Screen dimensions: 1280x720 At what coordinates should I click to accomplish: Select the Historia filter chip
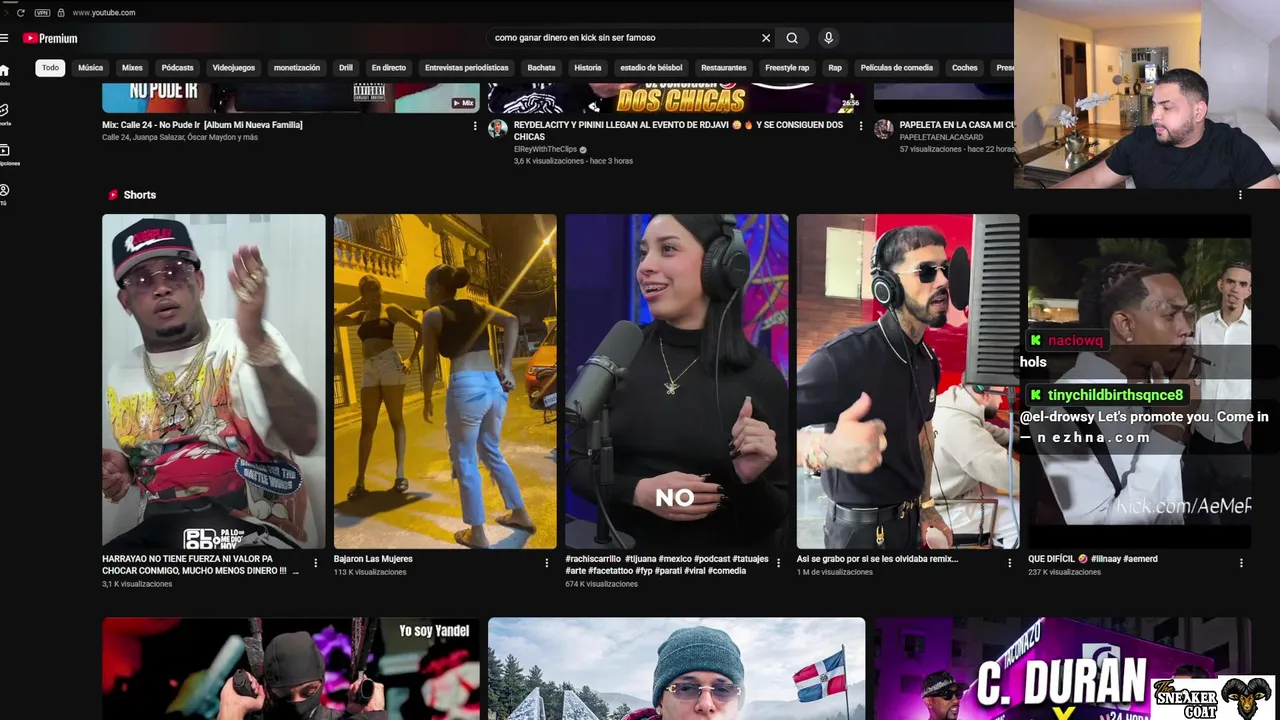click(588, 68)
